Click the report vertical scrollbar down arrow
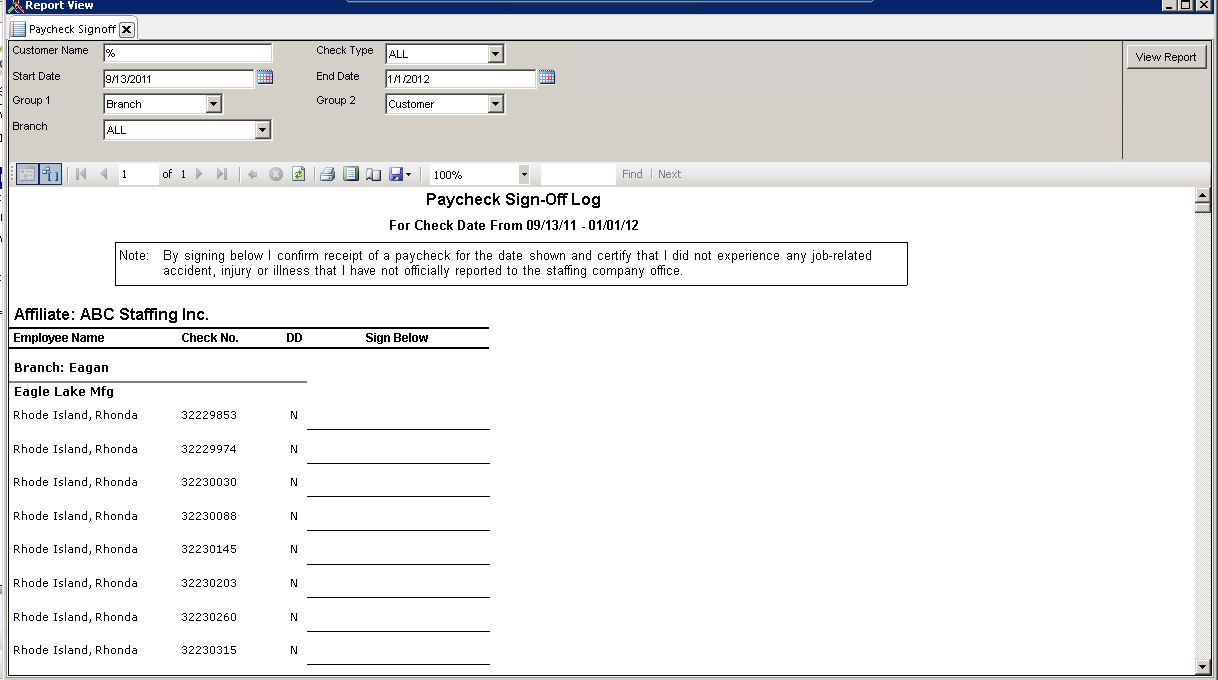The image size is (1218, 680). (1203, 667)
